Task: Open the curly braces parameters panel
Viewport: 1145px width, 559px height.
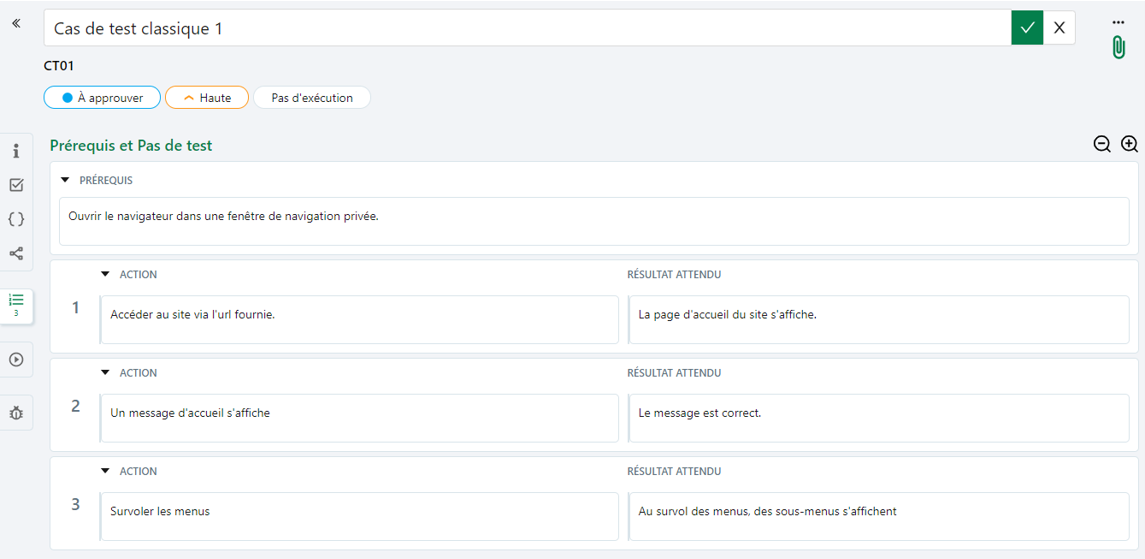Action: click(16, 219)
